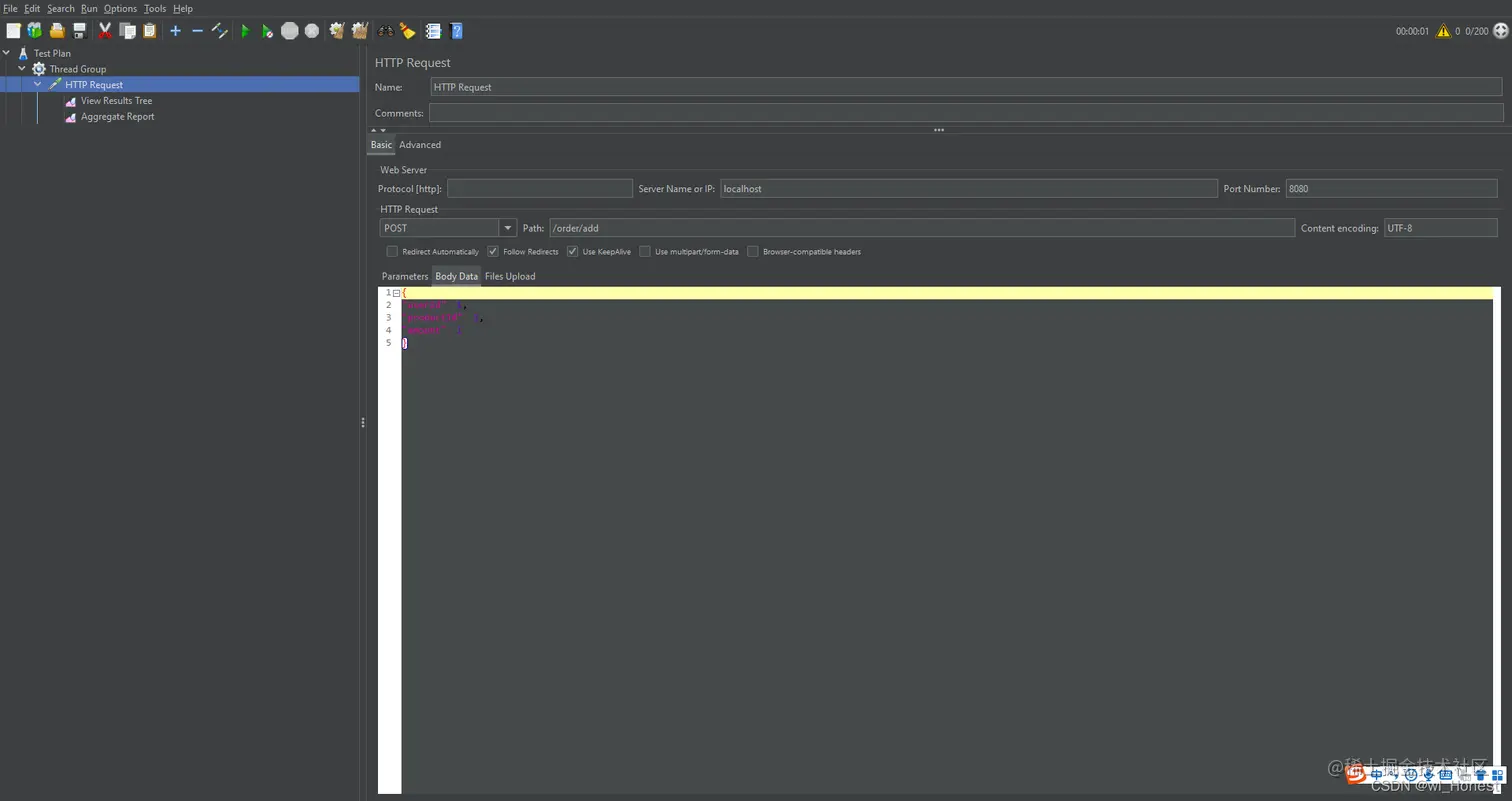Open the Templates toolbar icon

tap(35, 31)
